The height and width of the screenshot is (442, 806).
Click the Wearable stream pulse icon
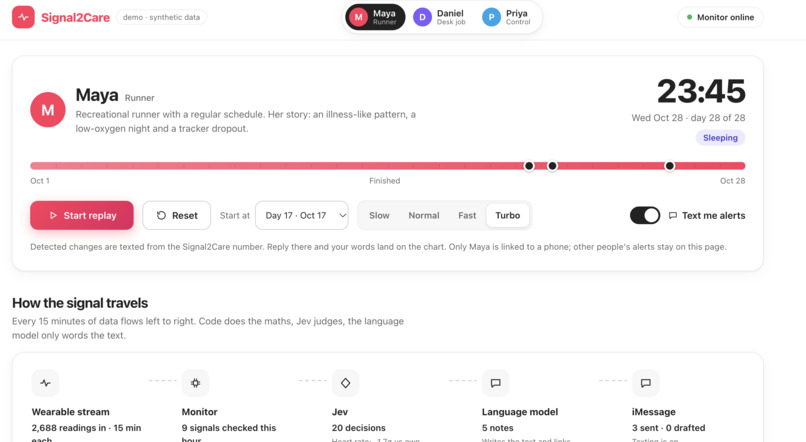[x=45, y=383]
